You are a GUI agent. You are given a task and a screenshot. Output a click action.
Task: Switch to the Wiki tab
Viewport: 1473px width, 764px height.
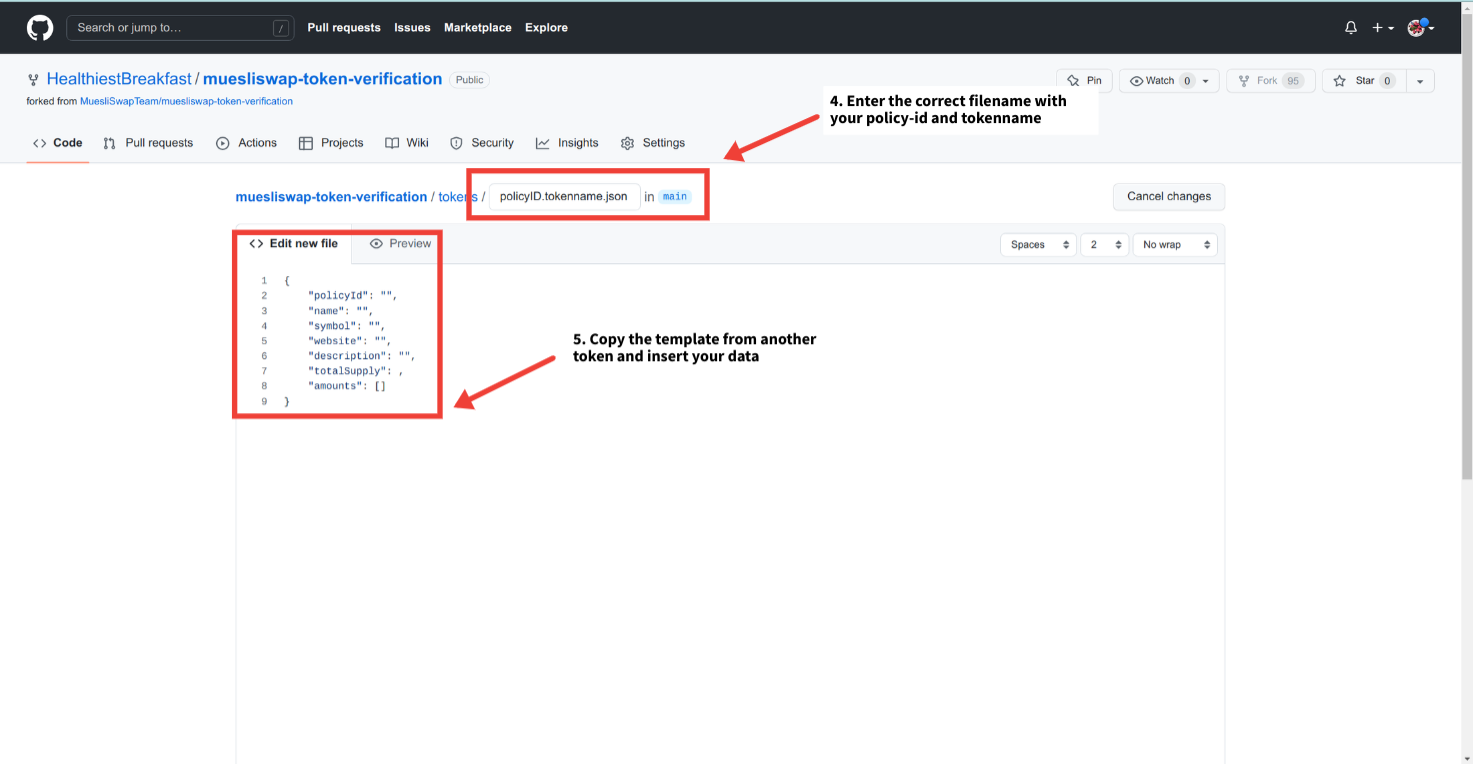pos(407,143)
